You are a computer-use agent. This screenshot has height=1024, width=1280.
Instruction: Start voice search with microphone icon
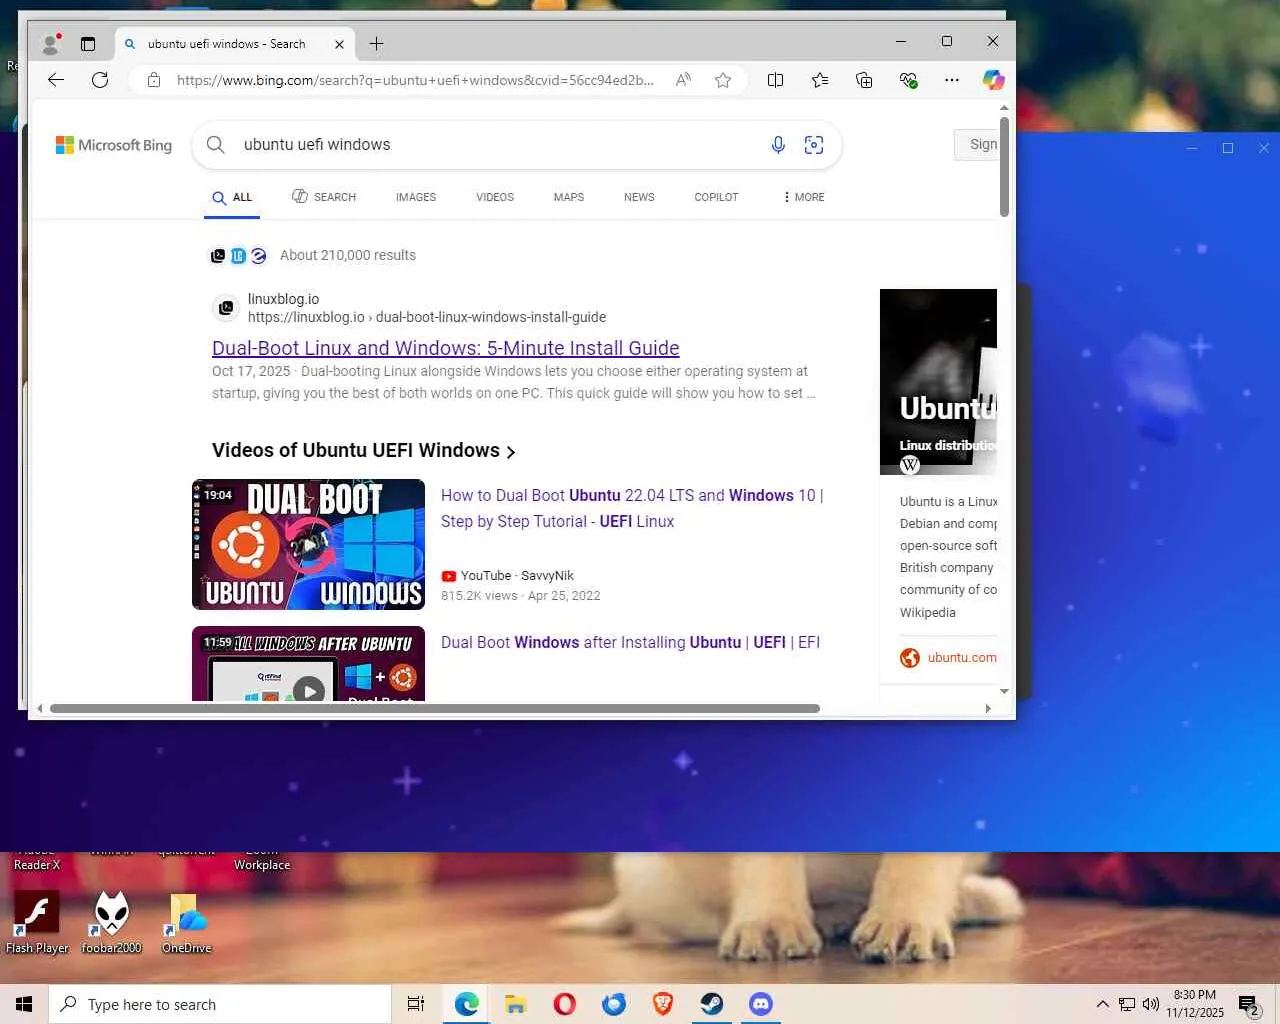coord(778,145)
